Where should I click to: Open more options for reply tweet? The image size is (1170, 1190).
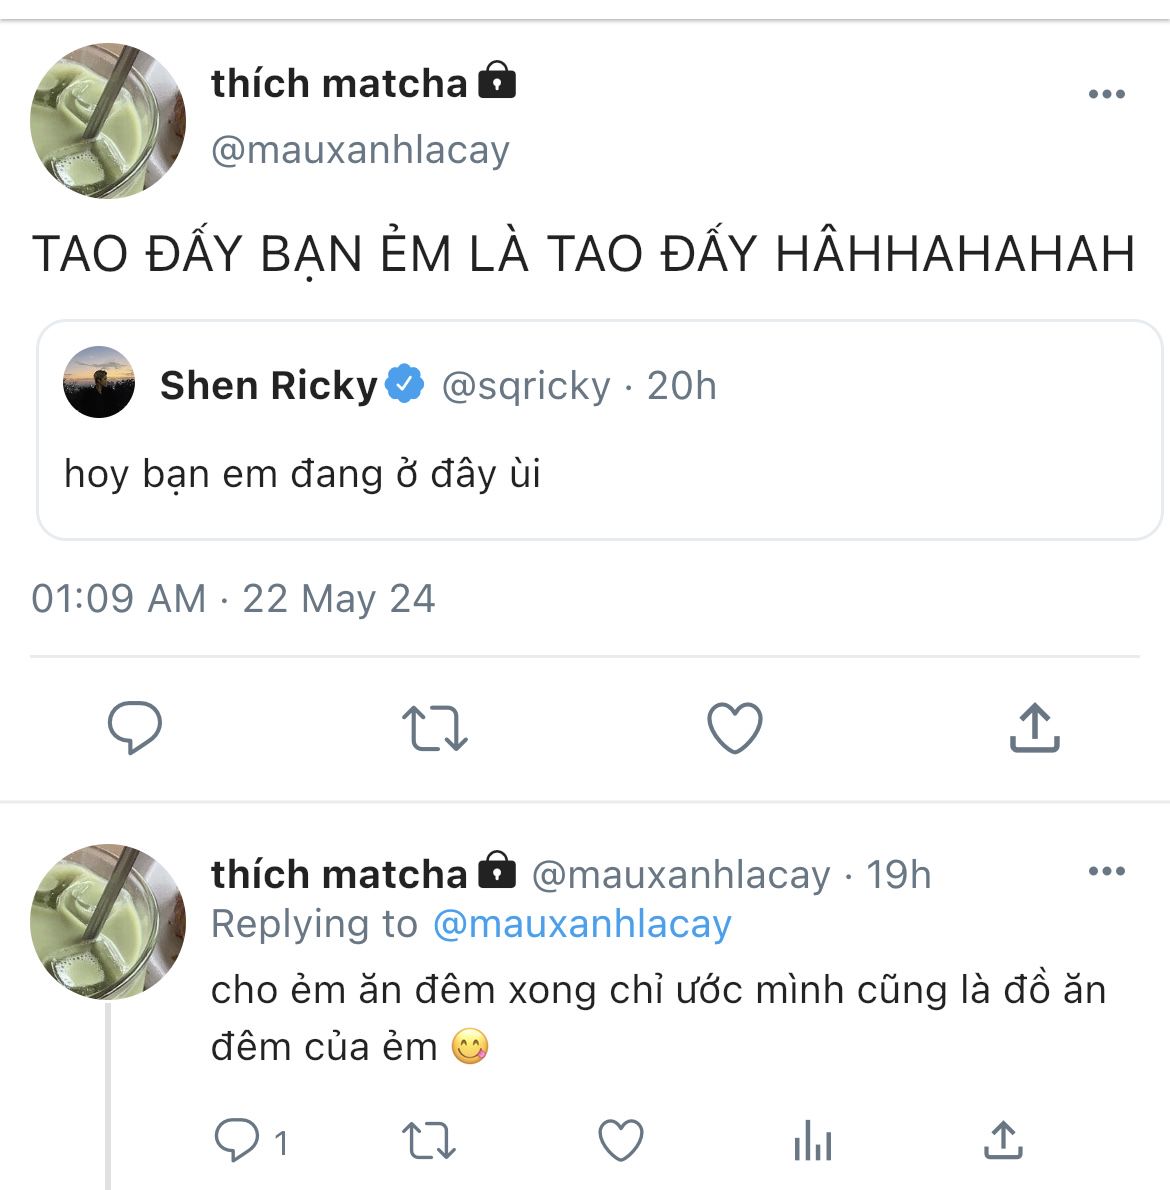[1106, 871]
